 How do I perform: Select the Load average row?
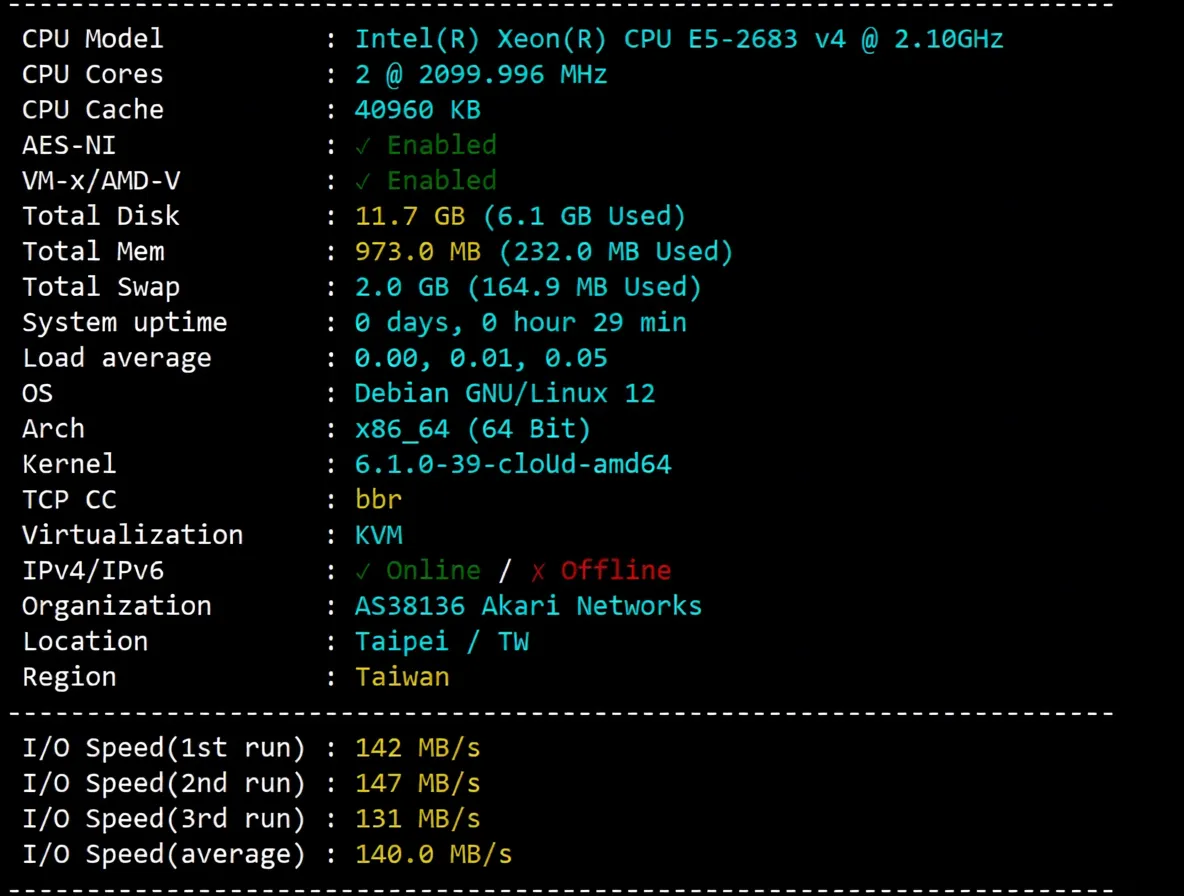click(350, 357)
